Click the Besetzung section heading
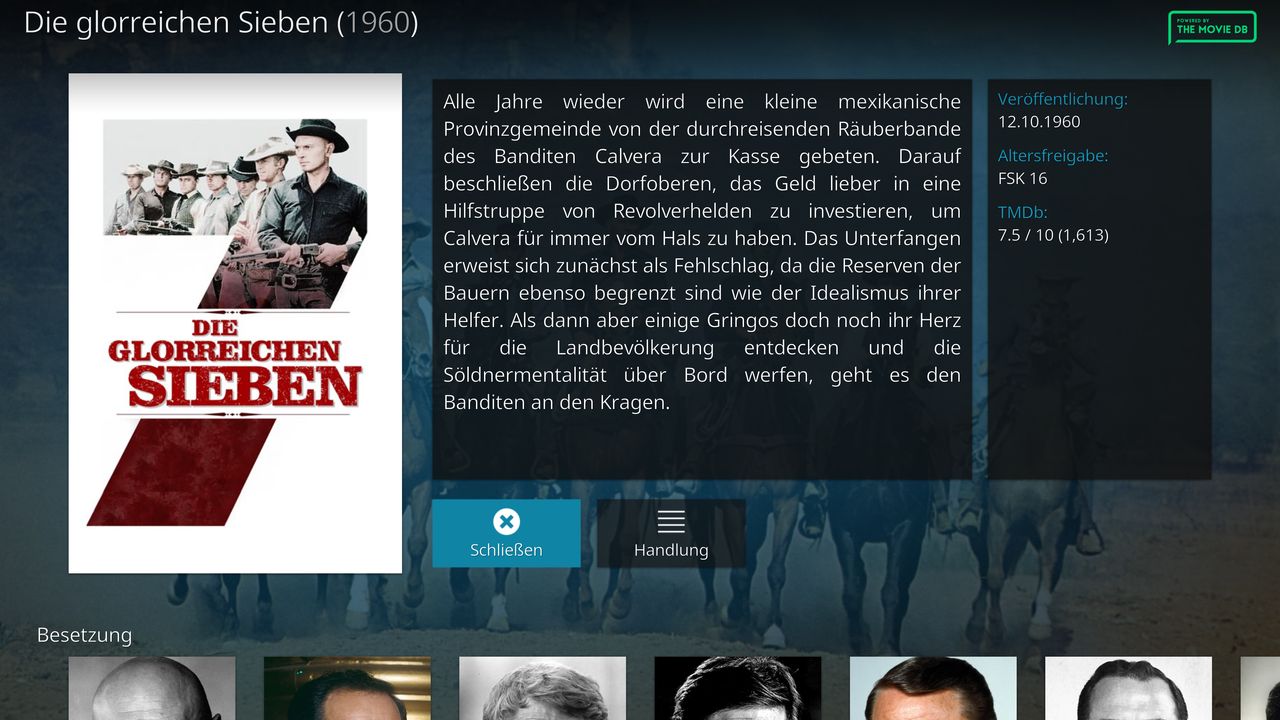Image resolution: width=1280 pixels, height=720 pixels. tap(84, 635)
